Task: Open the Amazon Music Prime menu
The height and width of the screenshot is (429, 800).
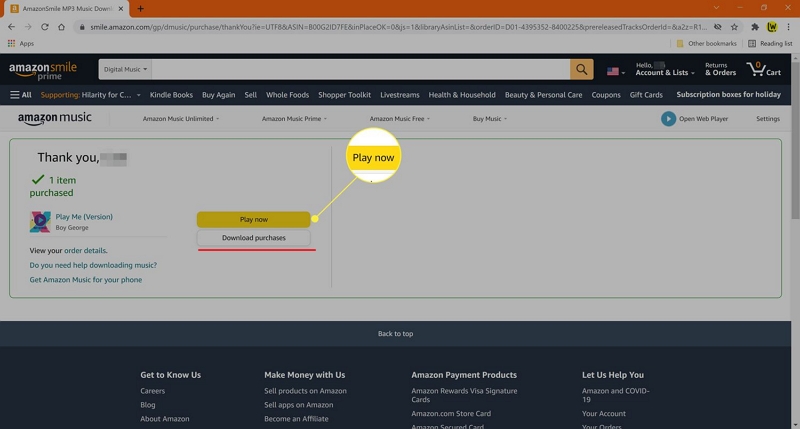Action: (294, 119)
